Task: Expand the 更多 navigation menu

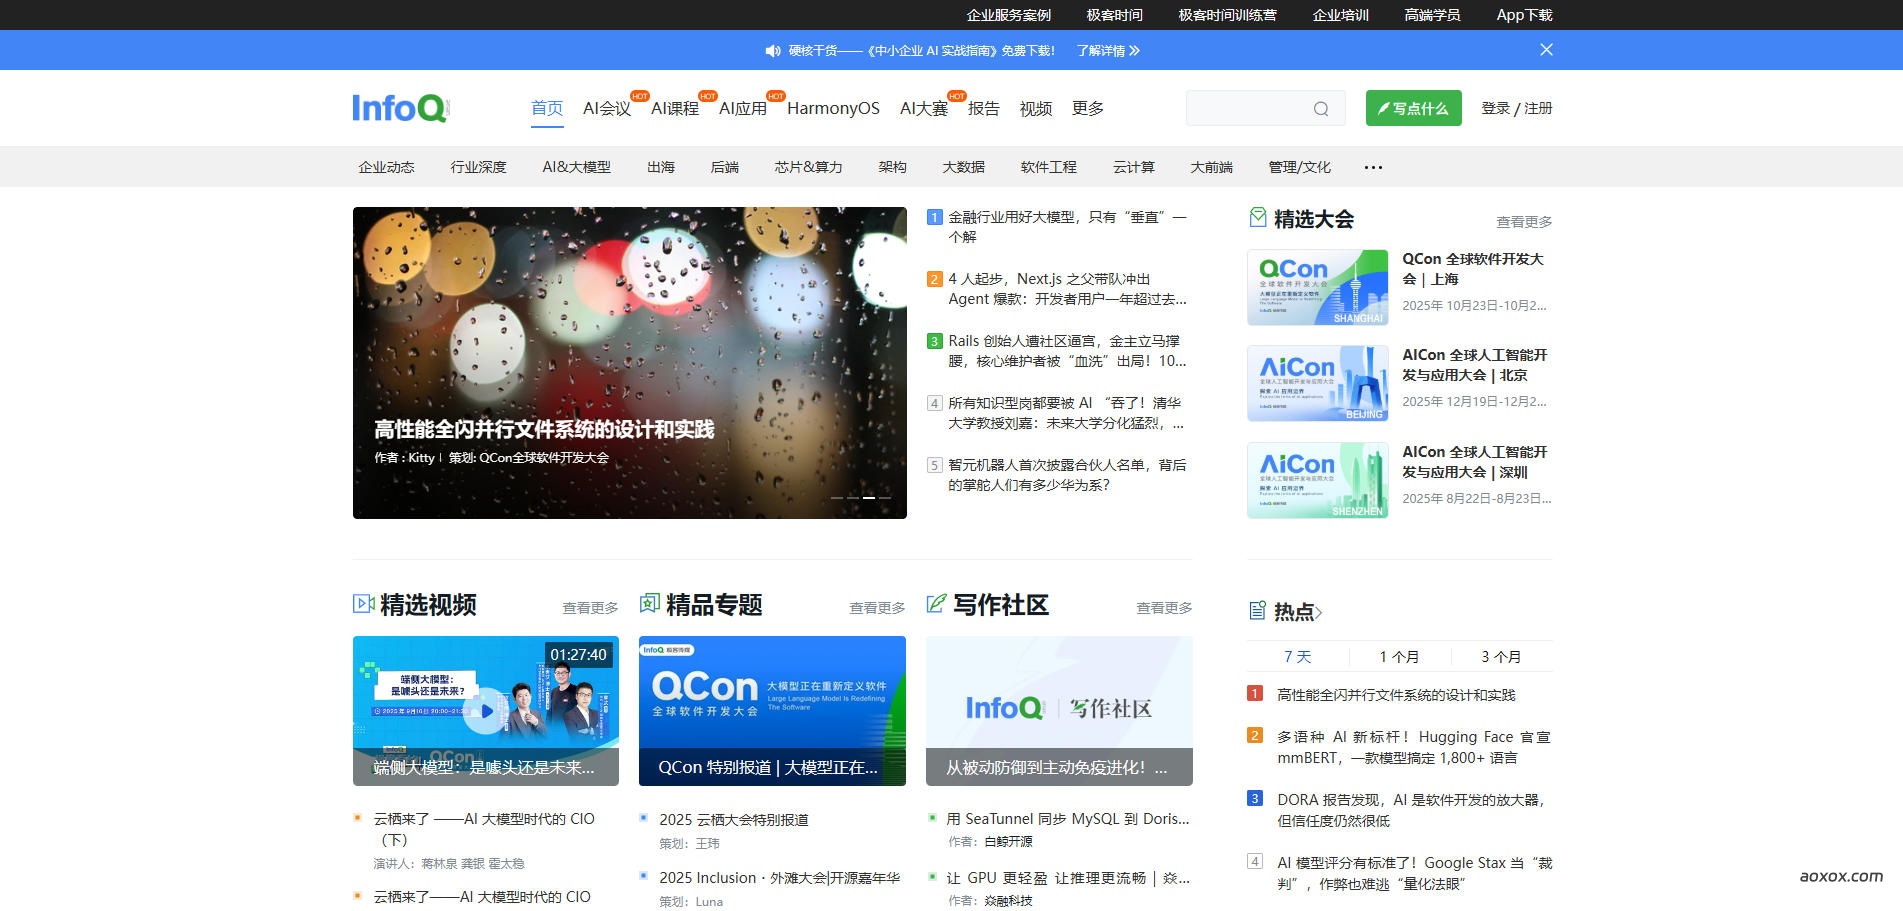Action: (1086, 108)
